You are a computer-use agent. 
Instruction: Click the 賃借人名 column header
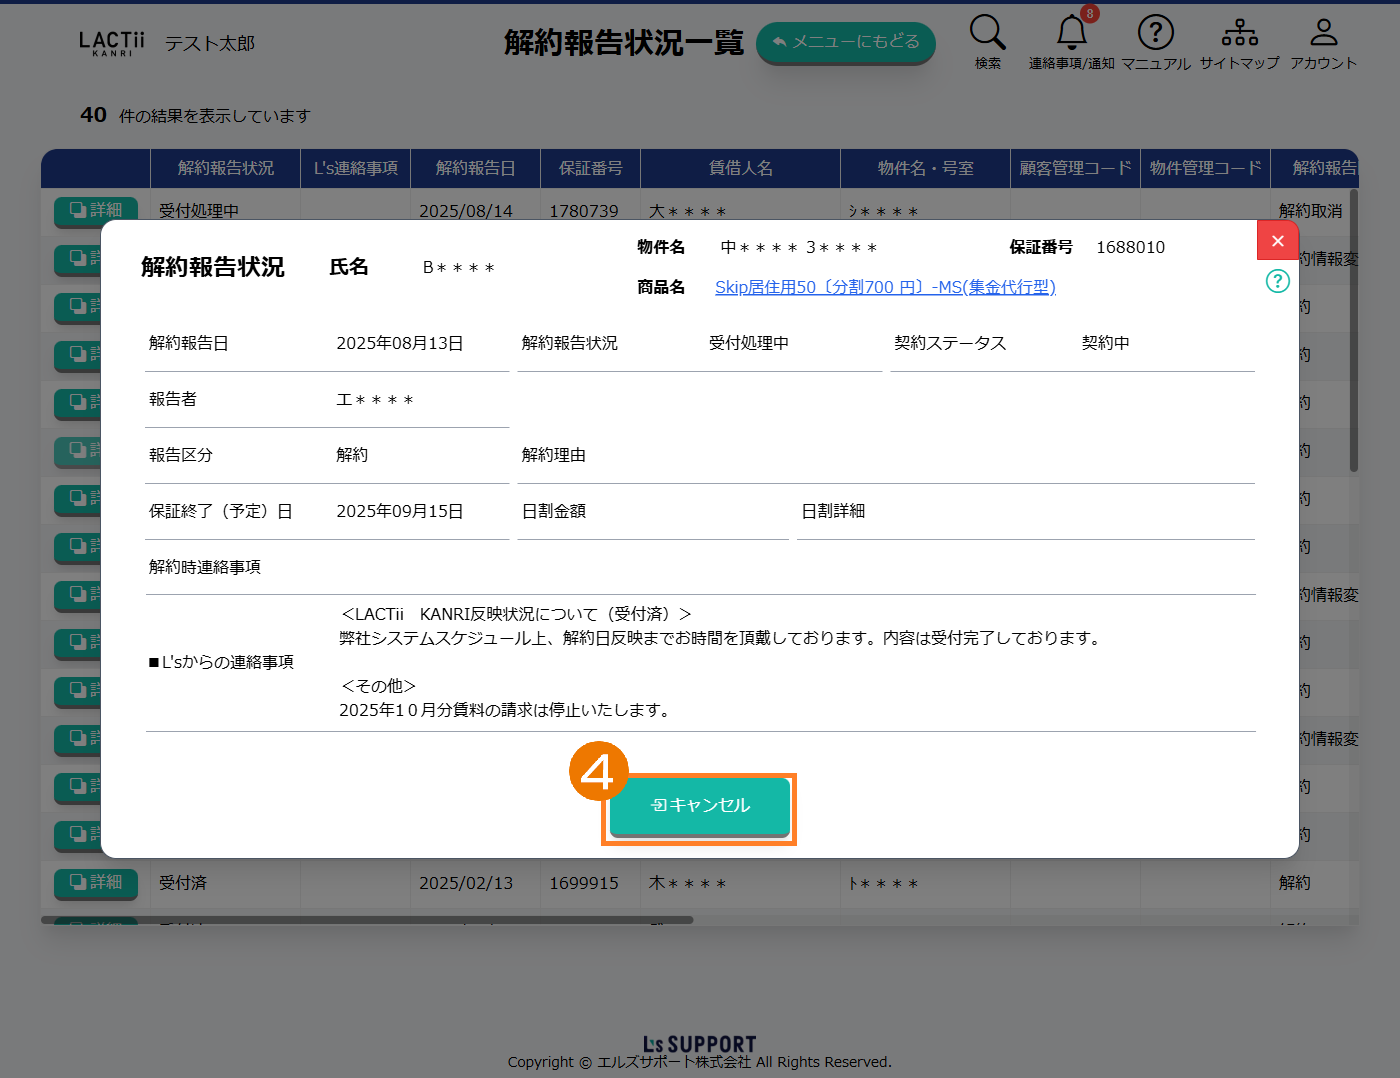coord(740,168)
